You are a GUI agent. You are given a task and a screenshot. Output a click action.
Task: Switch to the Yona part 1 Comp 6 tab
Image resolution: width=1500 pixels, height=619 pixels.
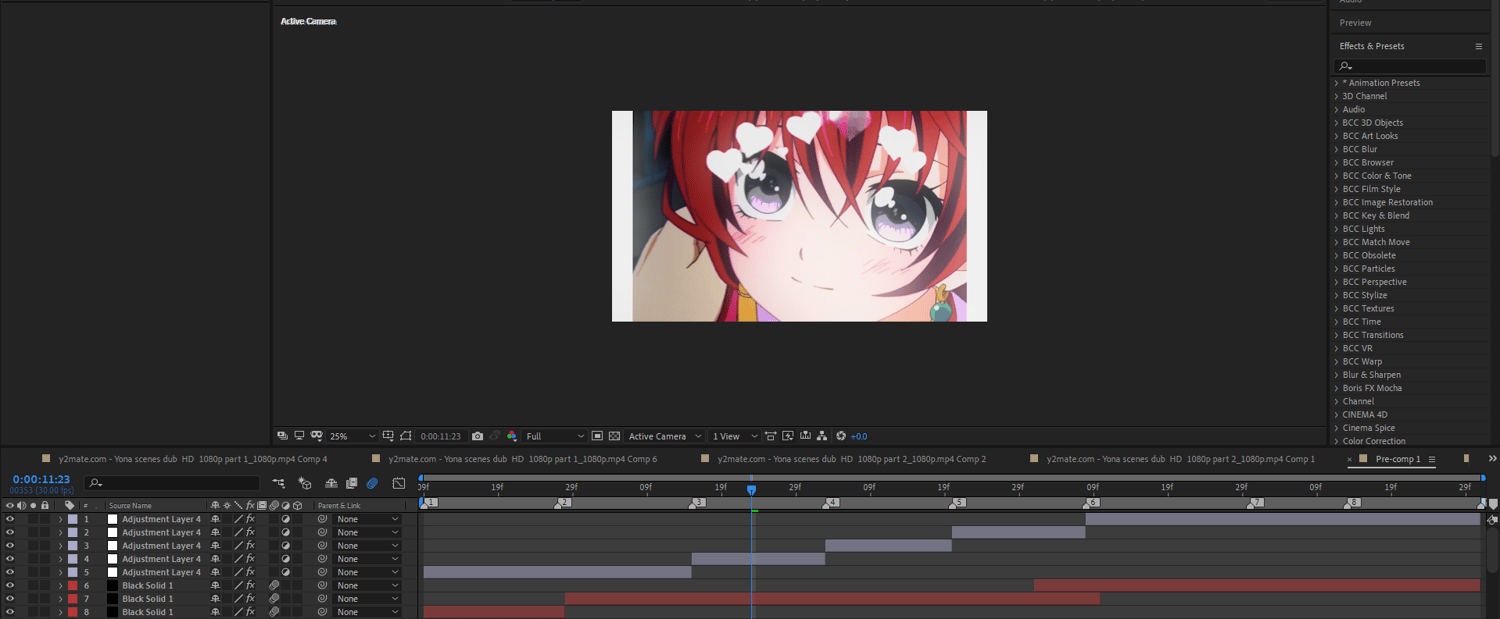point(522,459)
